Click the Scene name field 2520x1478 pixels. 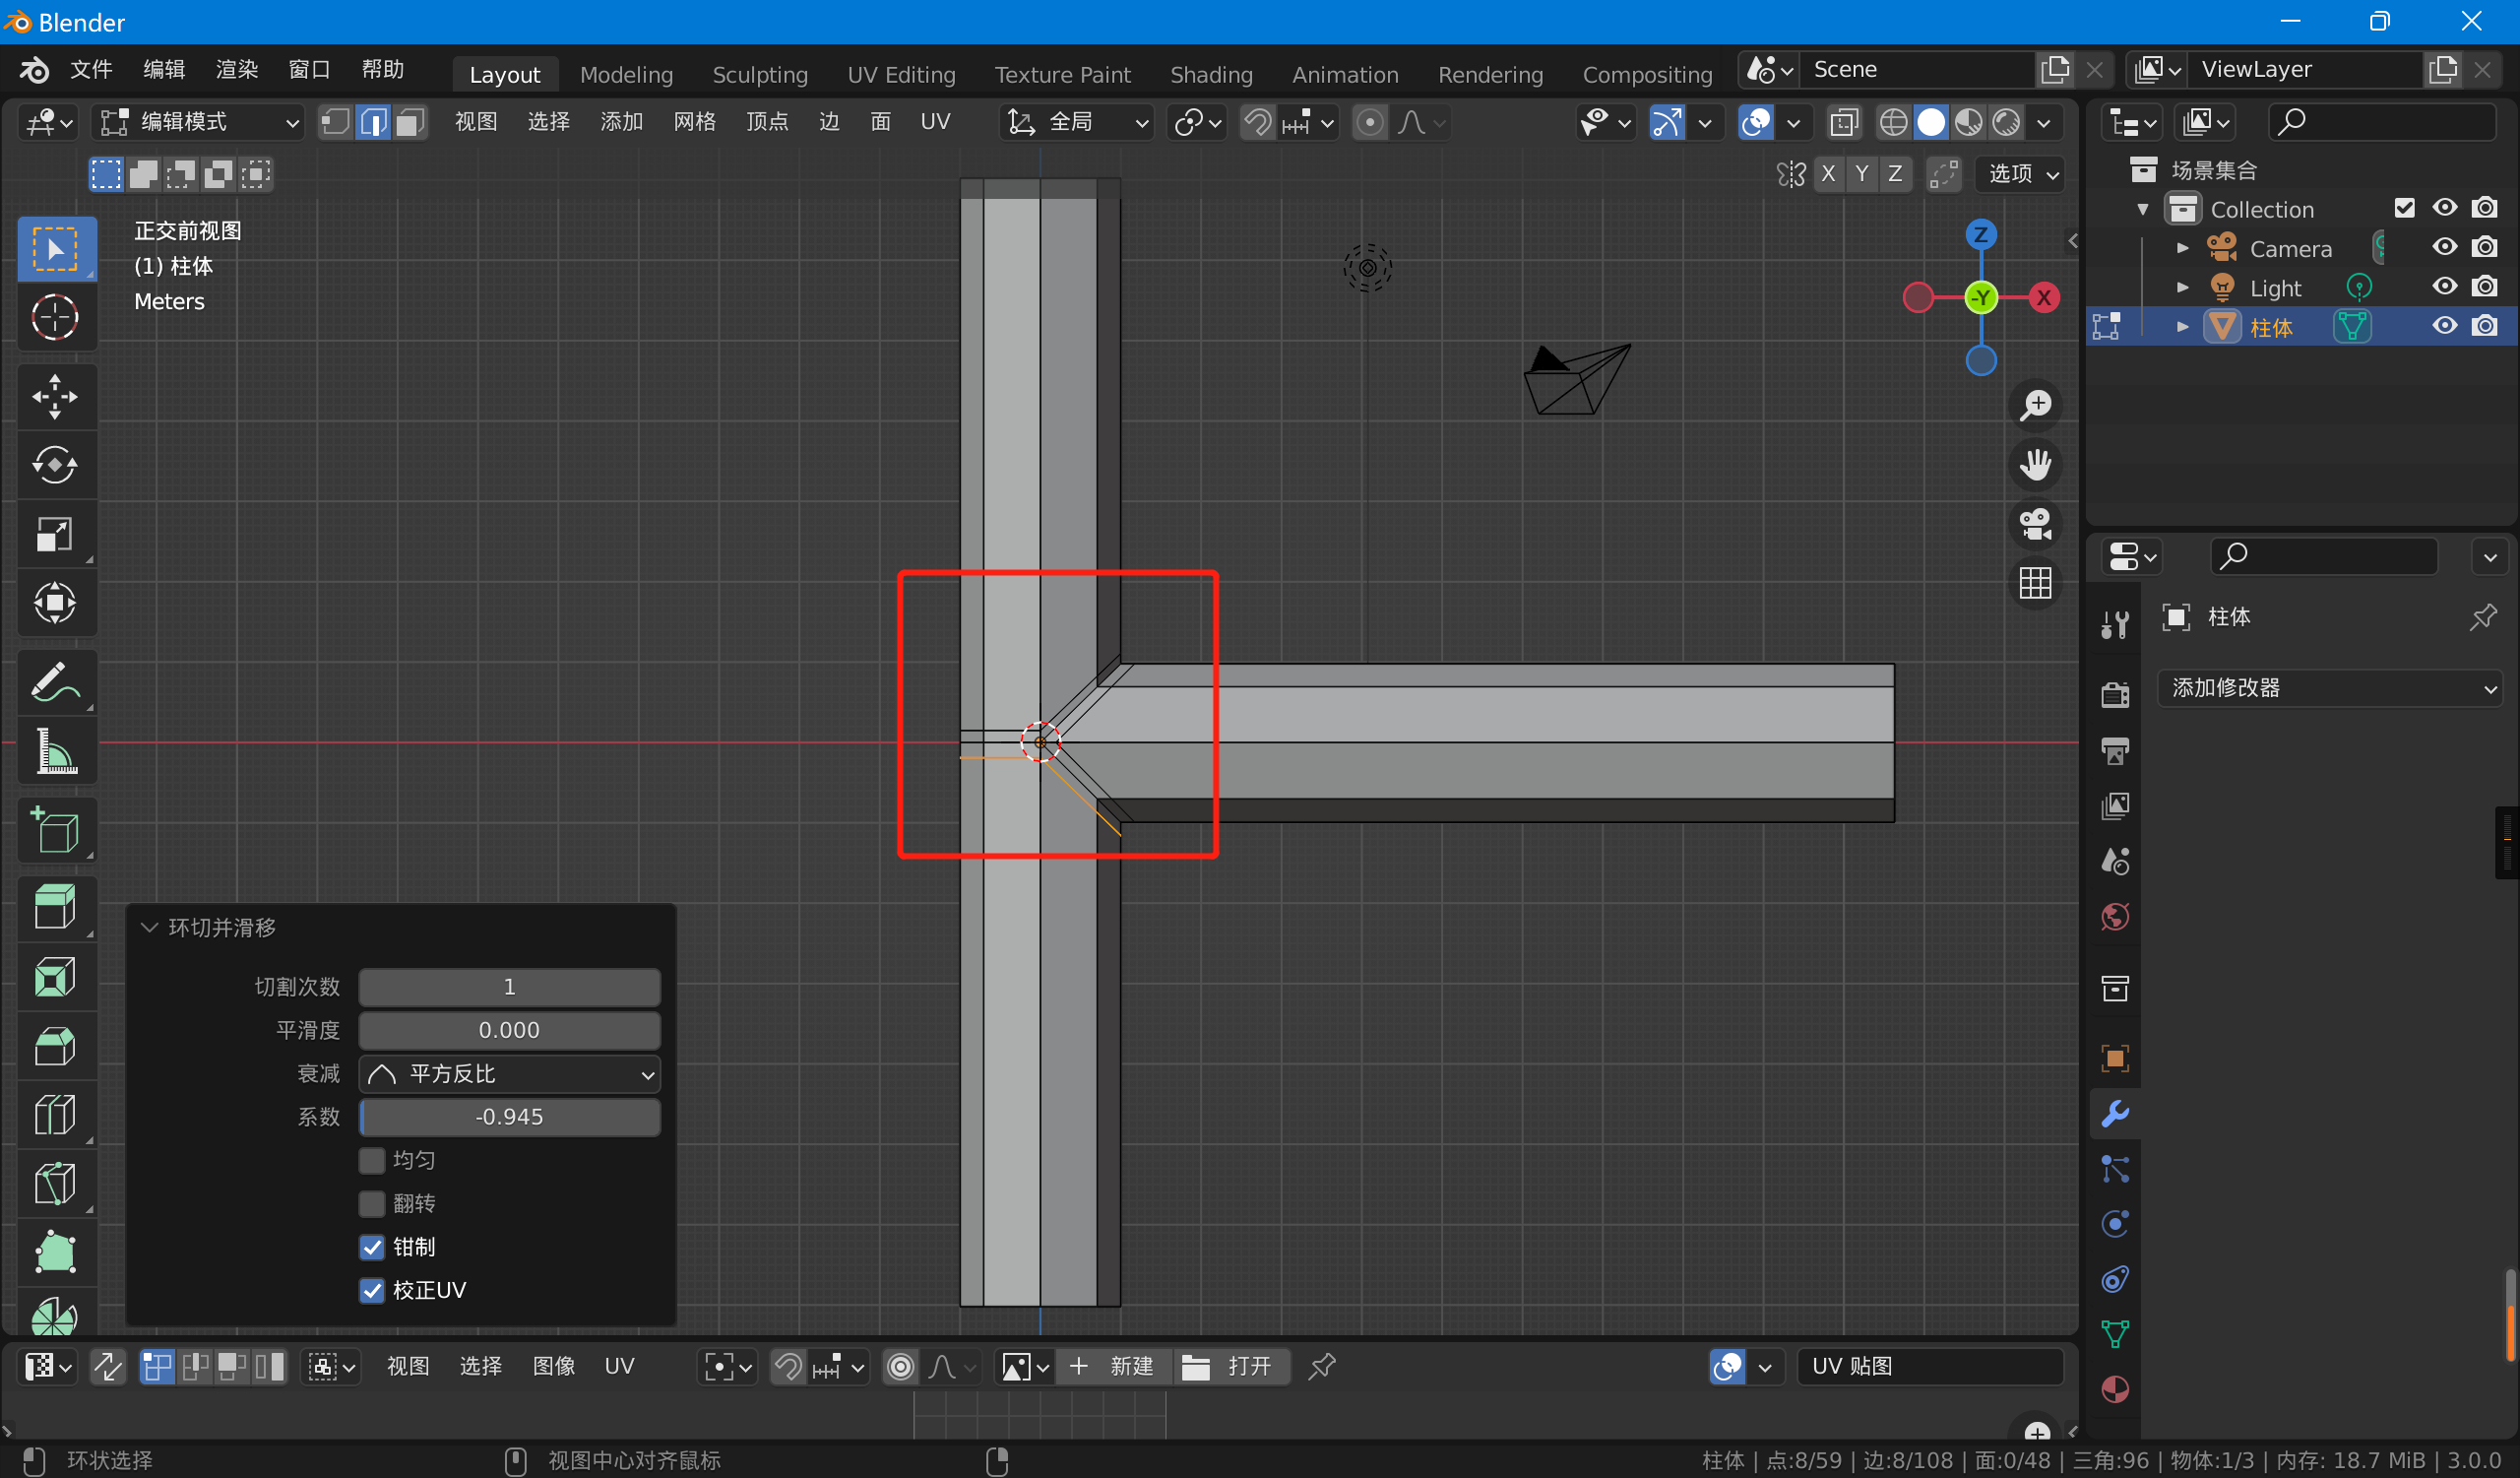[x=1917, y=69]
